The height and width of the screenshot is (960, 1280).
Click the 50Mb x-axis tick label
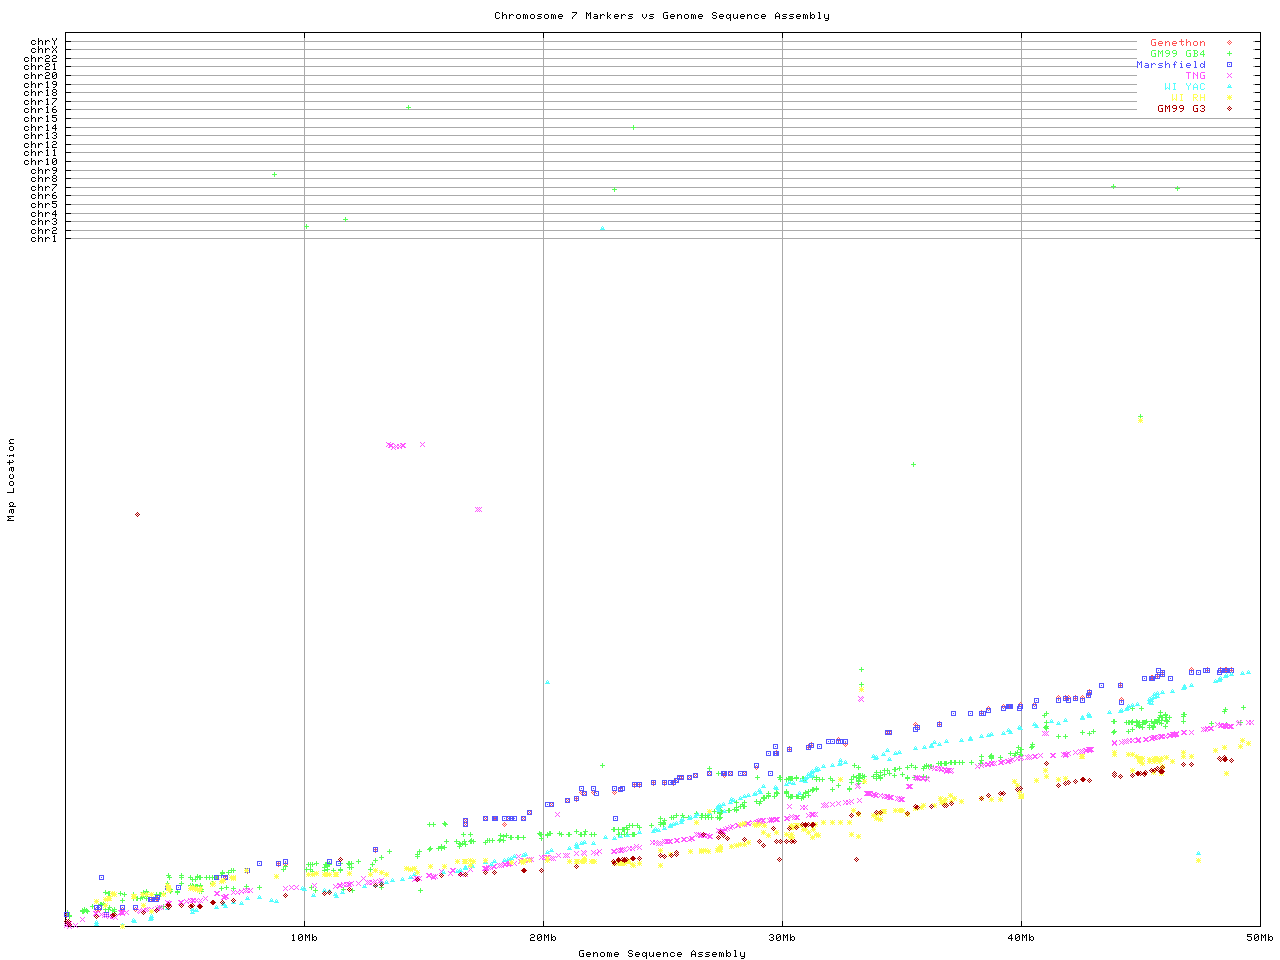[1259, 937]
